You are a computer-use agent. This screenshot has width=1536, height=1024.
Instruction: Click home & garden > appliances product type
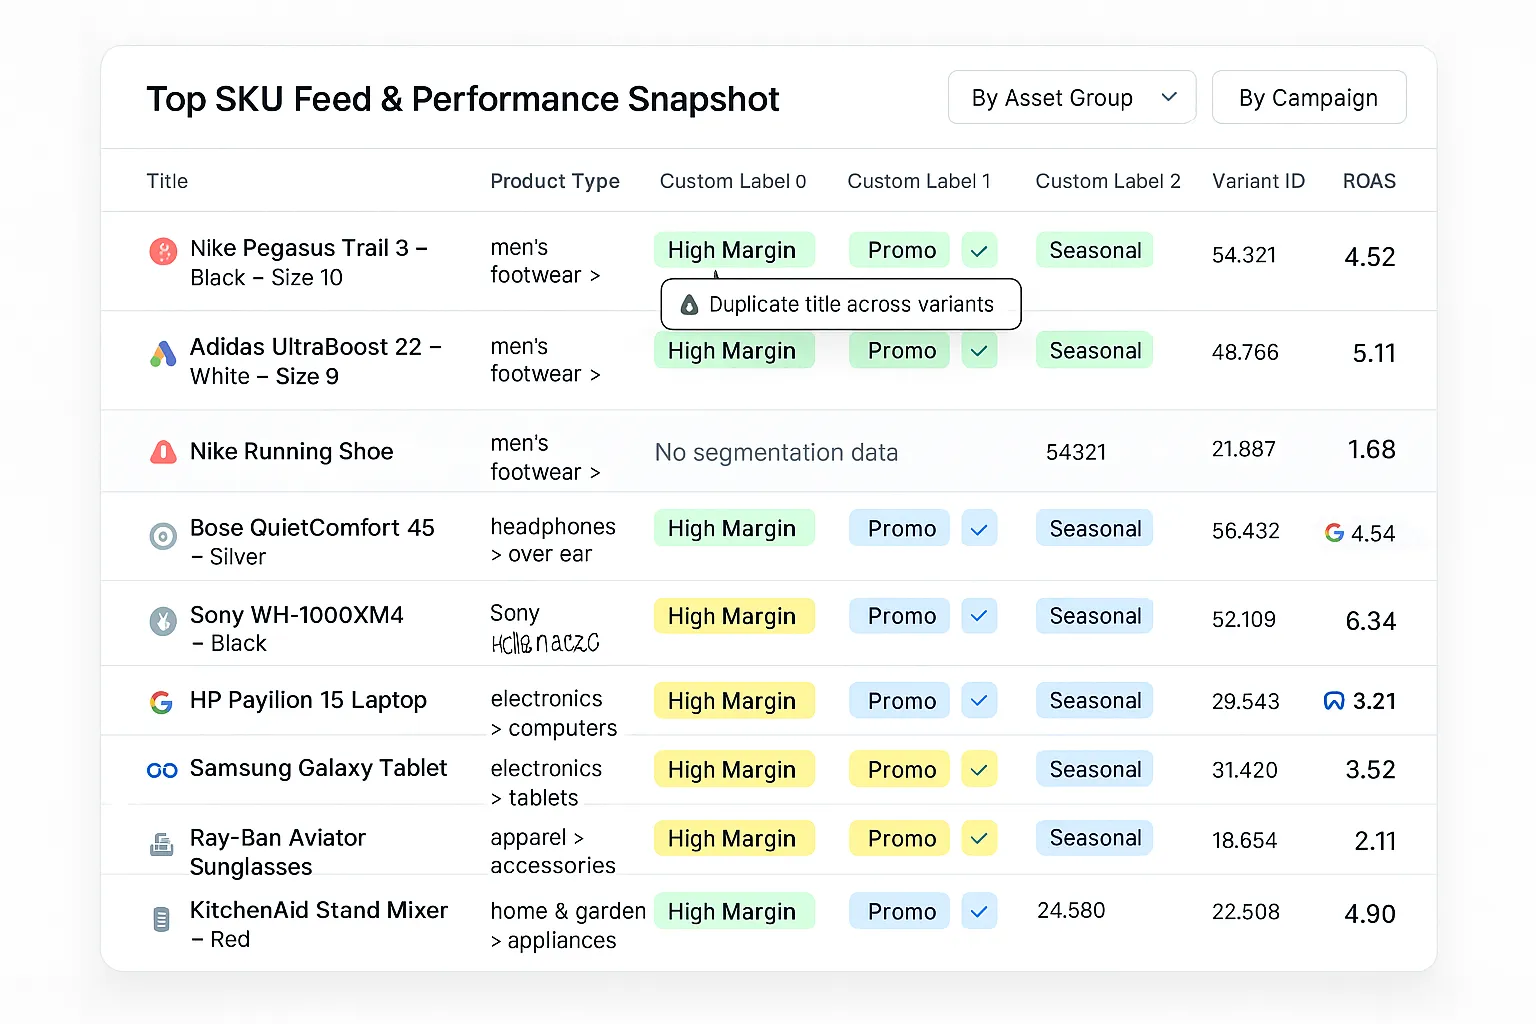tap(567, 926)
